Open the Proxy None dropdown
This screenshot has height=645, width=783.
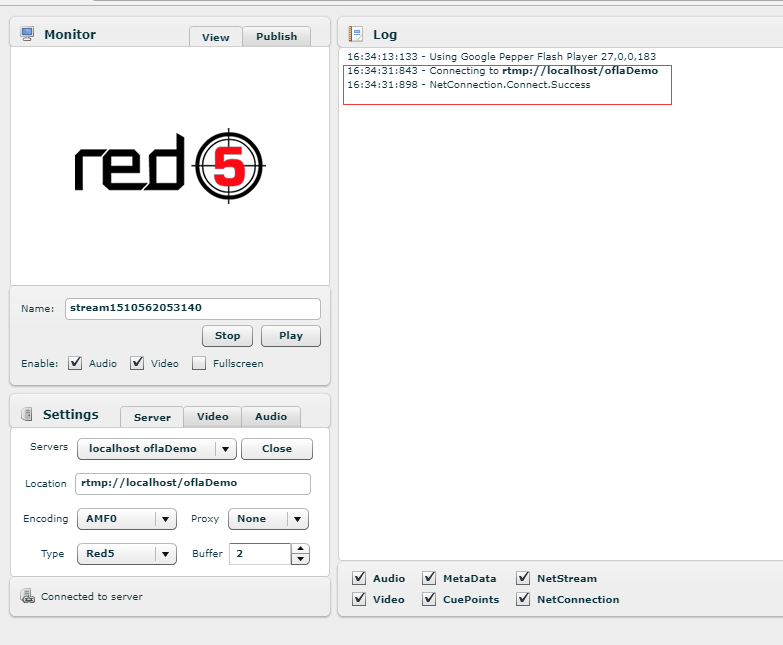(268, 519)
